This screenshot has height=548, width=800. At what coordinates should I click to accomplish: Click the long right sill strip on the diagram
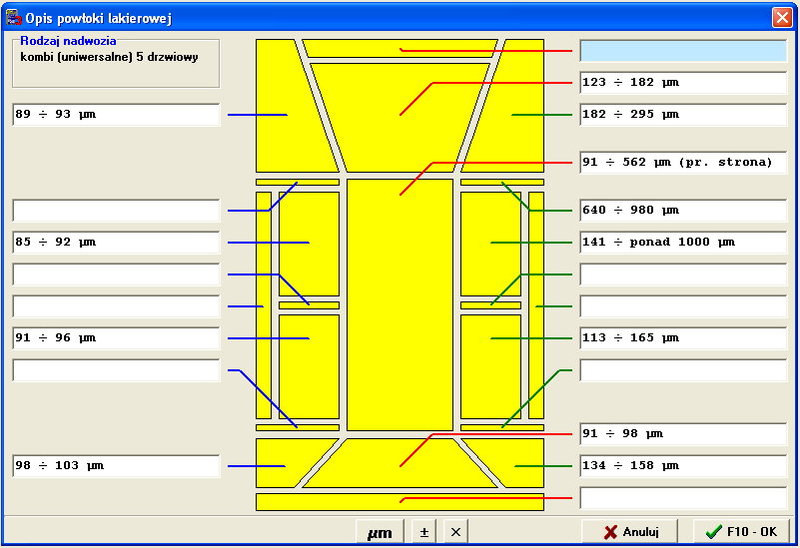click(x=536, y=305)
